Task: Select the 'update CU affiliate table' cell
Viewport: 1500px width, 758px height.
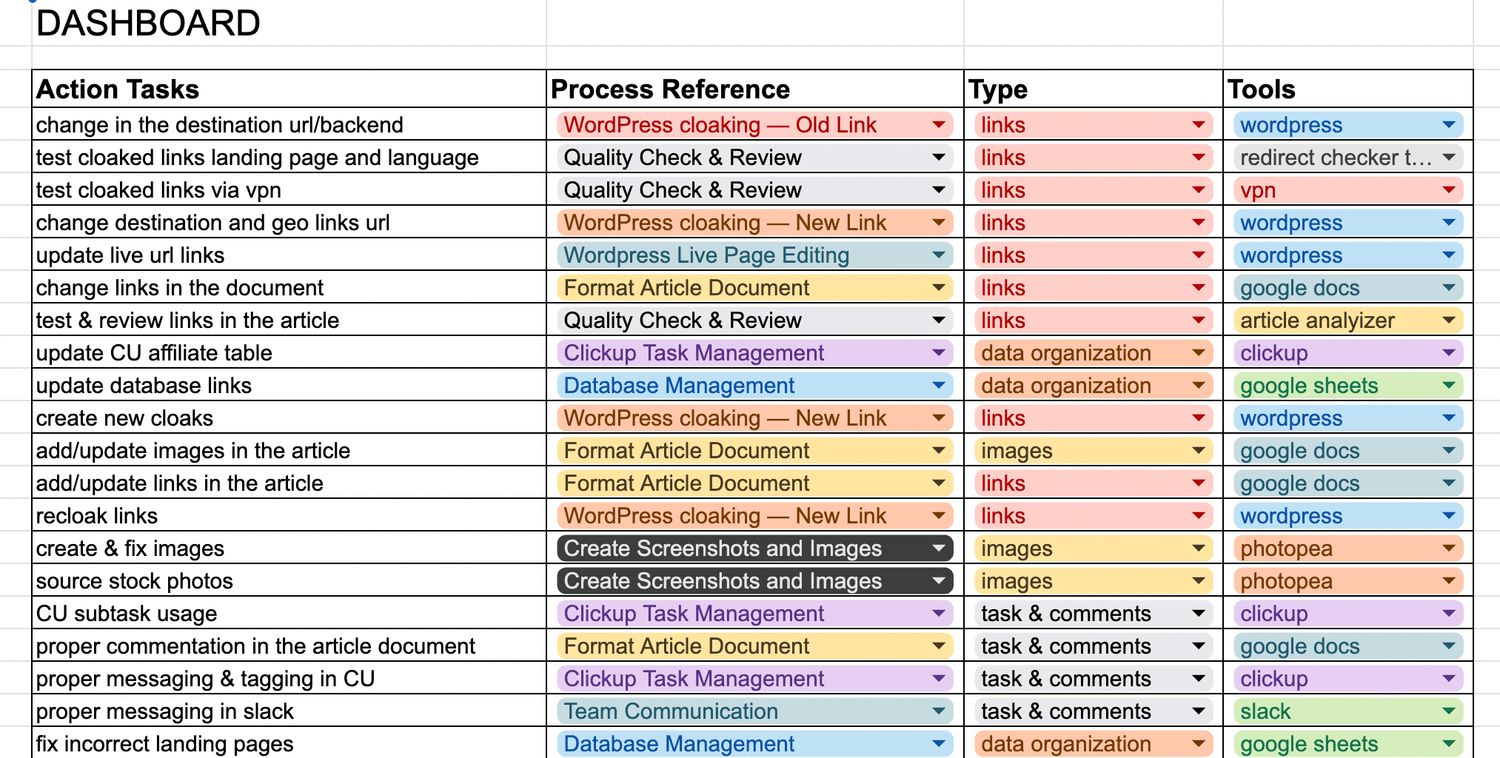Action: click(289, 353)
